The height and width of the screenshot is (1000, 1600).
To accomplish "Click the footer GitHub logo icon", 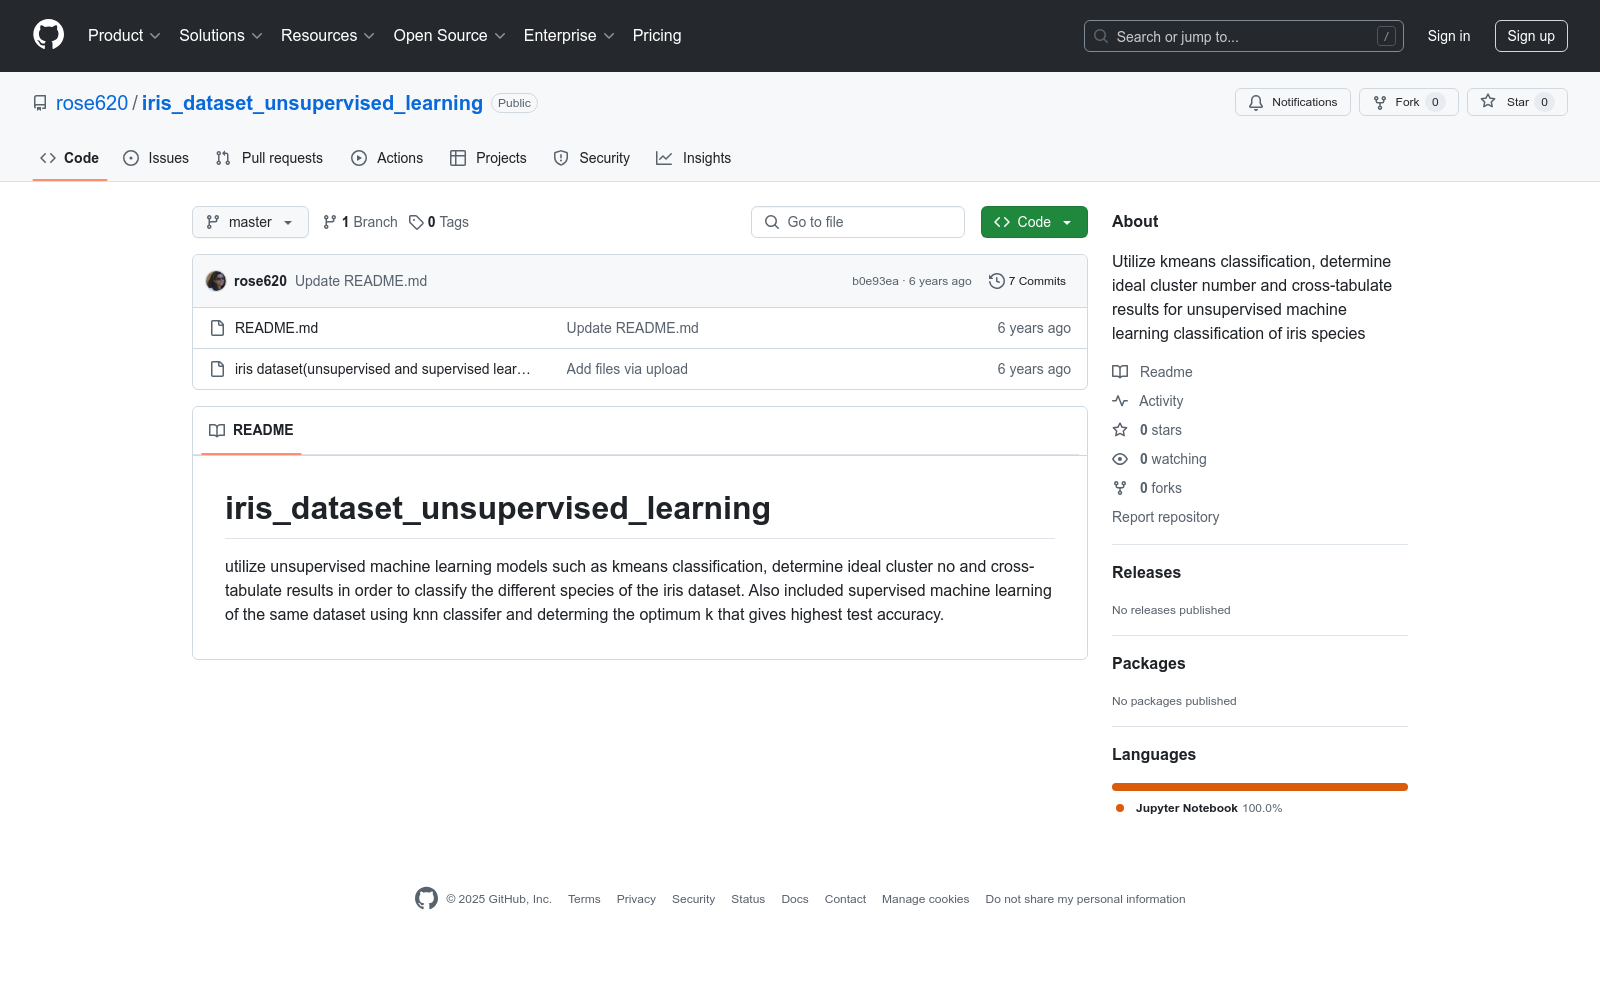I will [426, 899].
